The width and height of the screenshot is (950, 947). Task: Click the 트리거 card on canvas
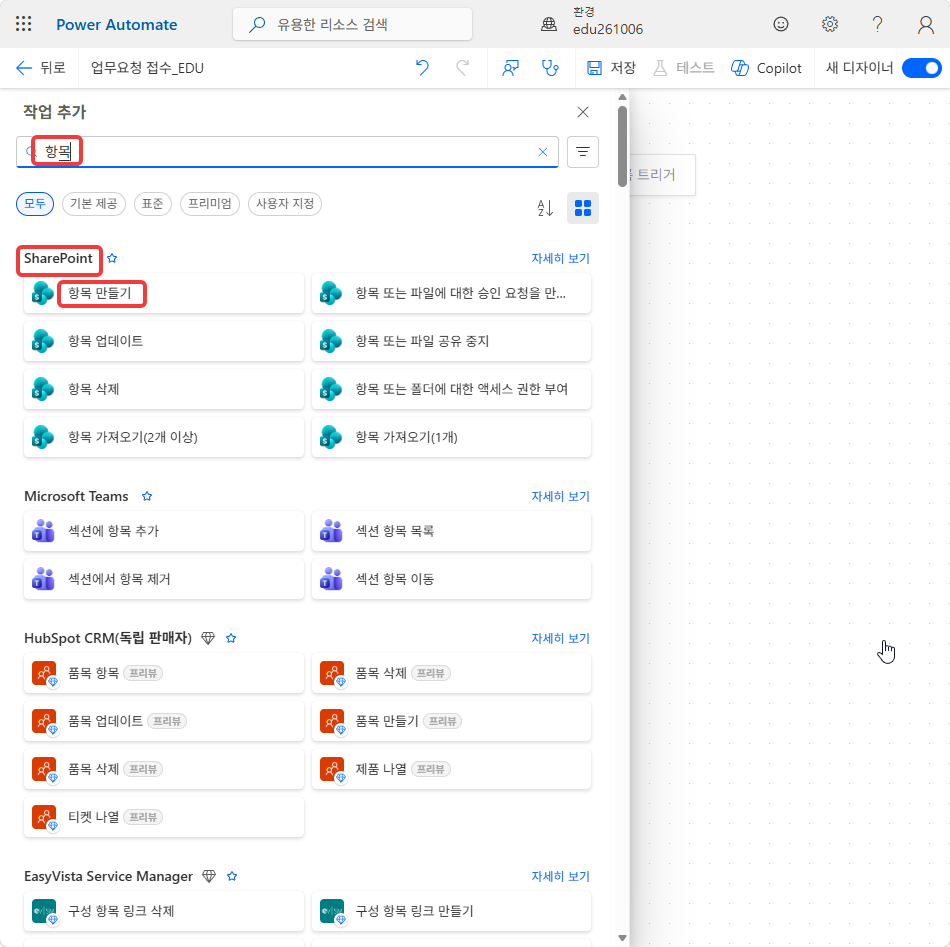coord(662,175)
